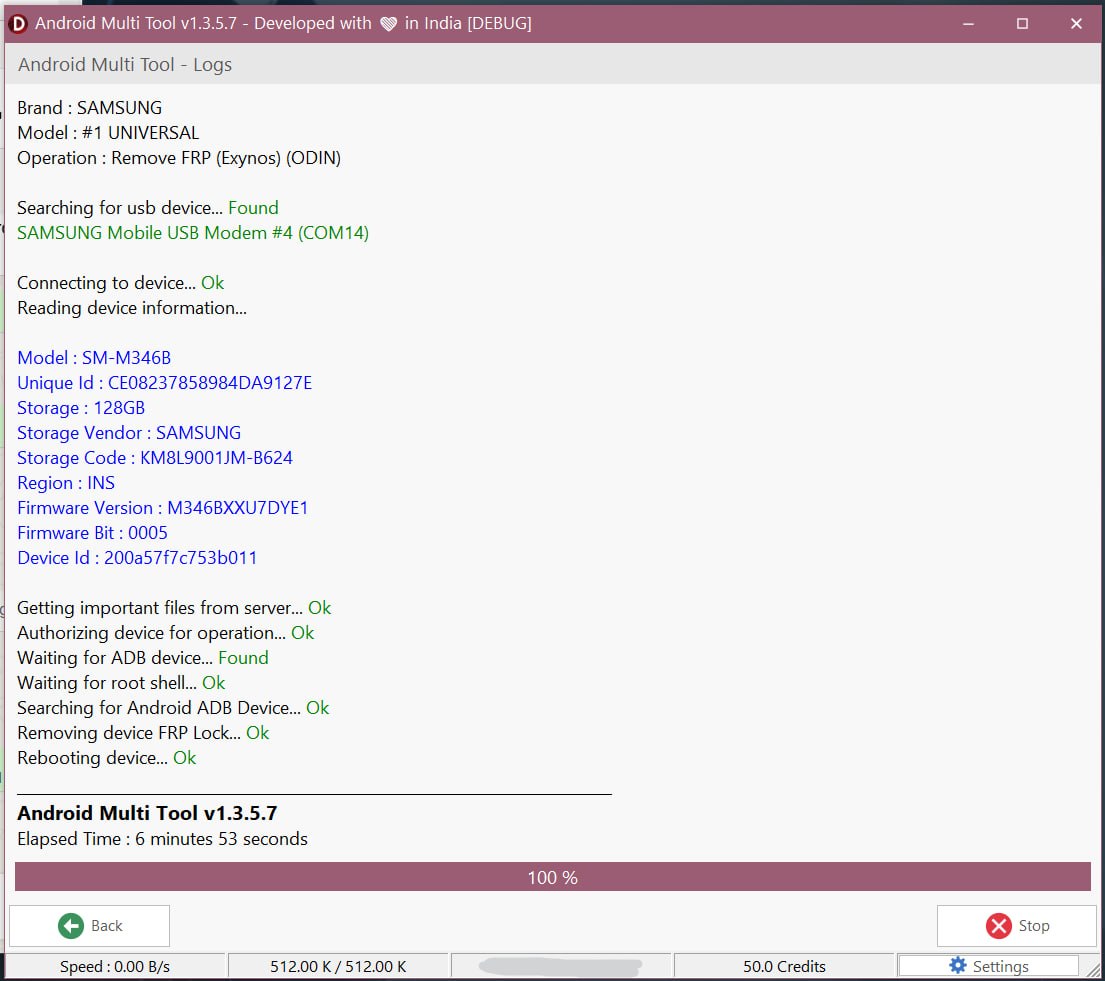Click the Back button
Viewport: 1105px width, 981px height.
[89, 925]
